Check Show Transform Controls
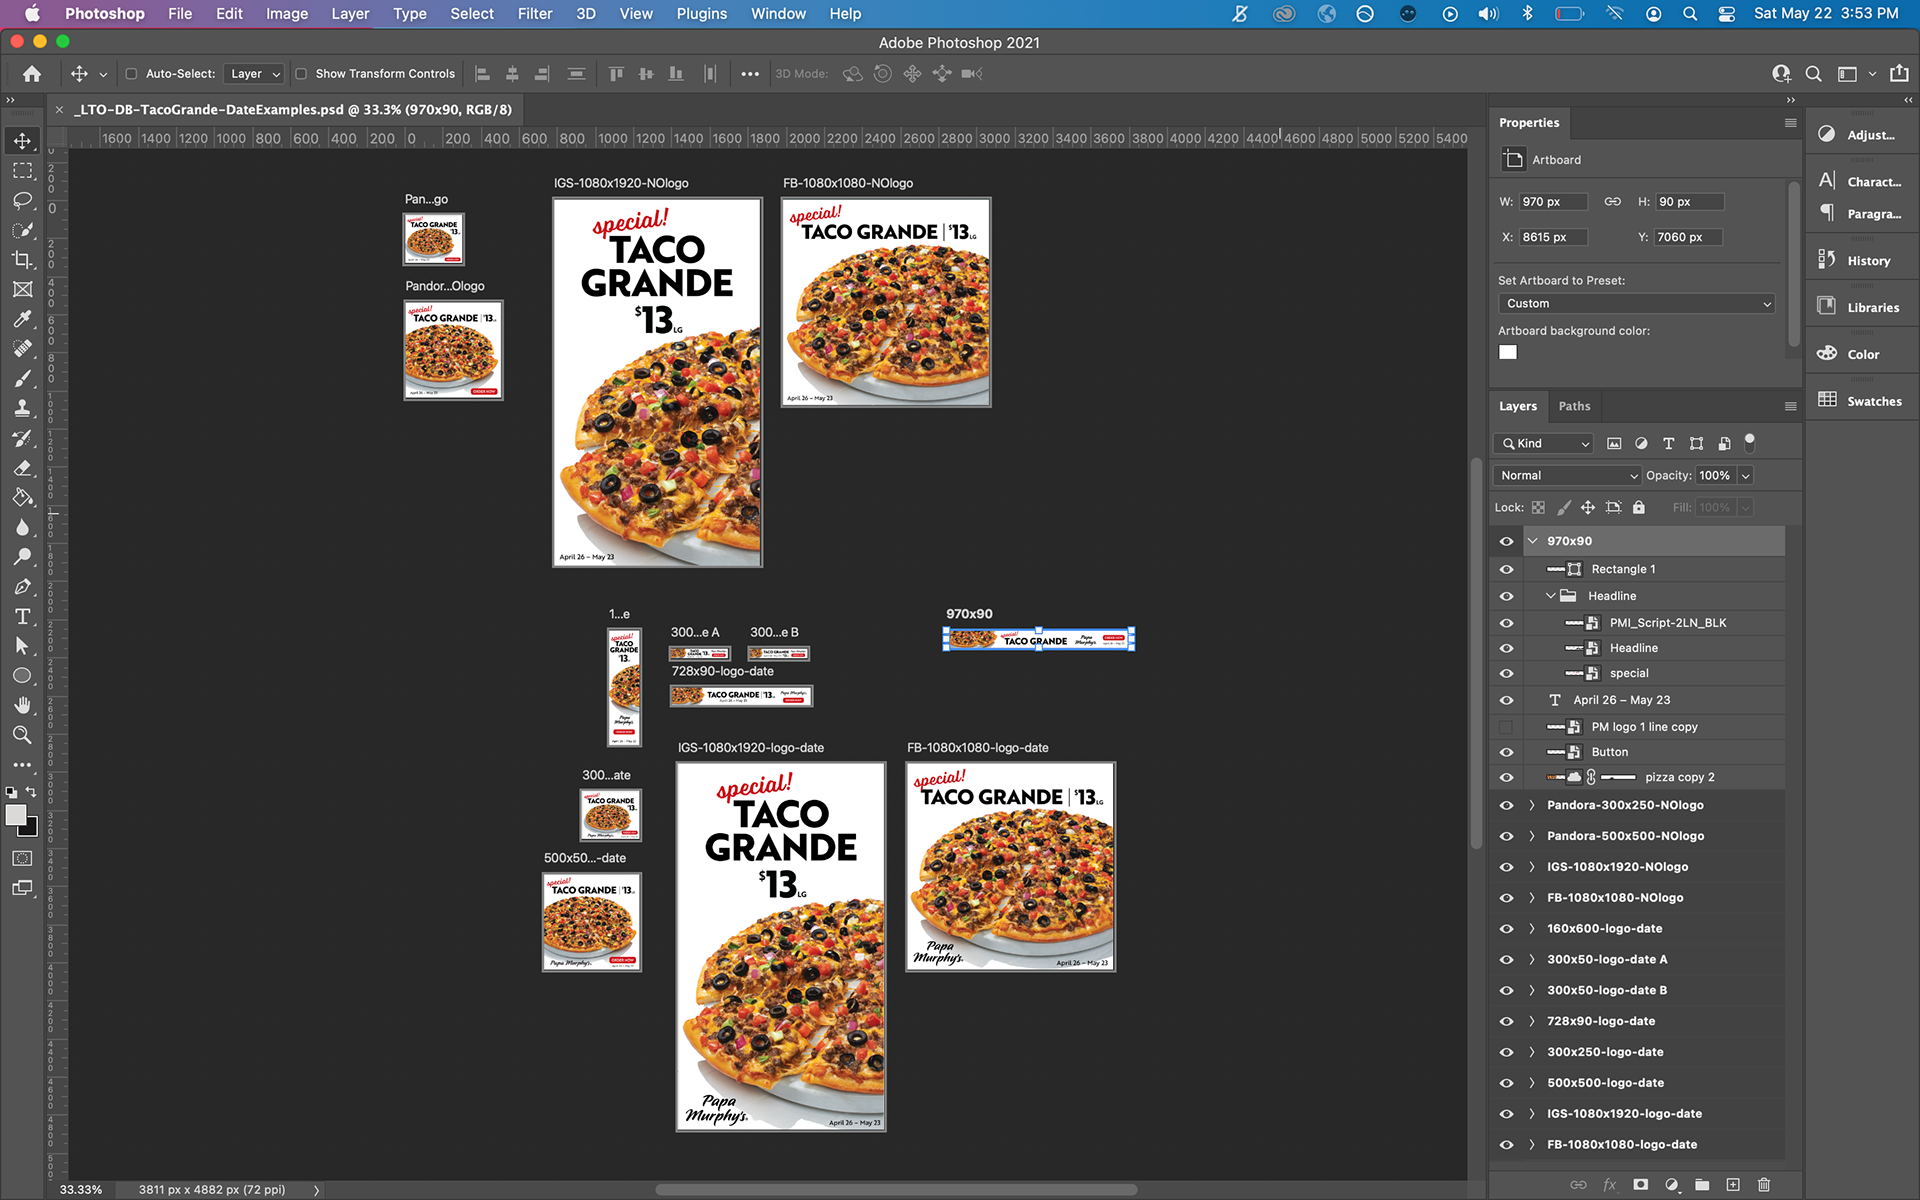The width and height of the screenshot is (1920, 1200). click(x=301, y=74)
